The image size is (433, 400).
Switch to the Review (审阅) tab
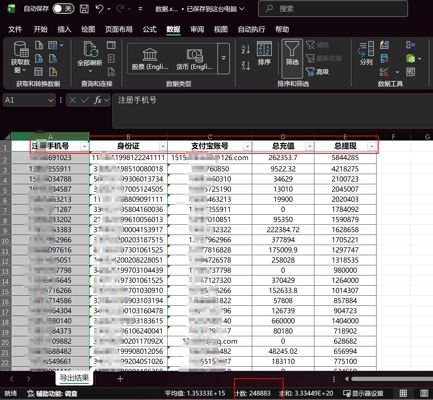[197, 29]
